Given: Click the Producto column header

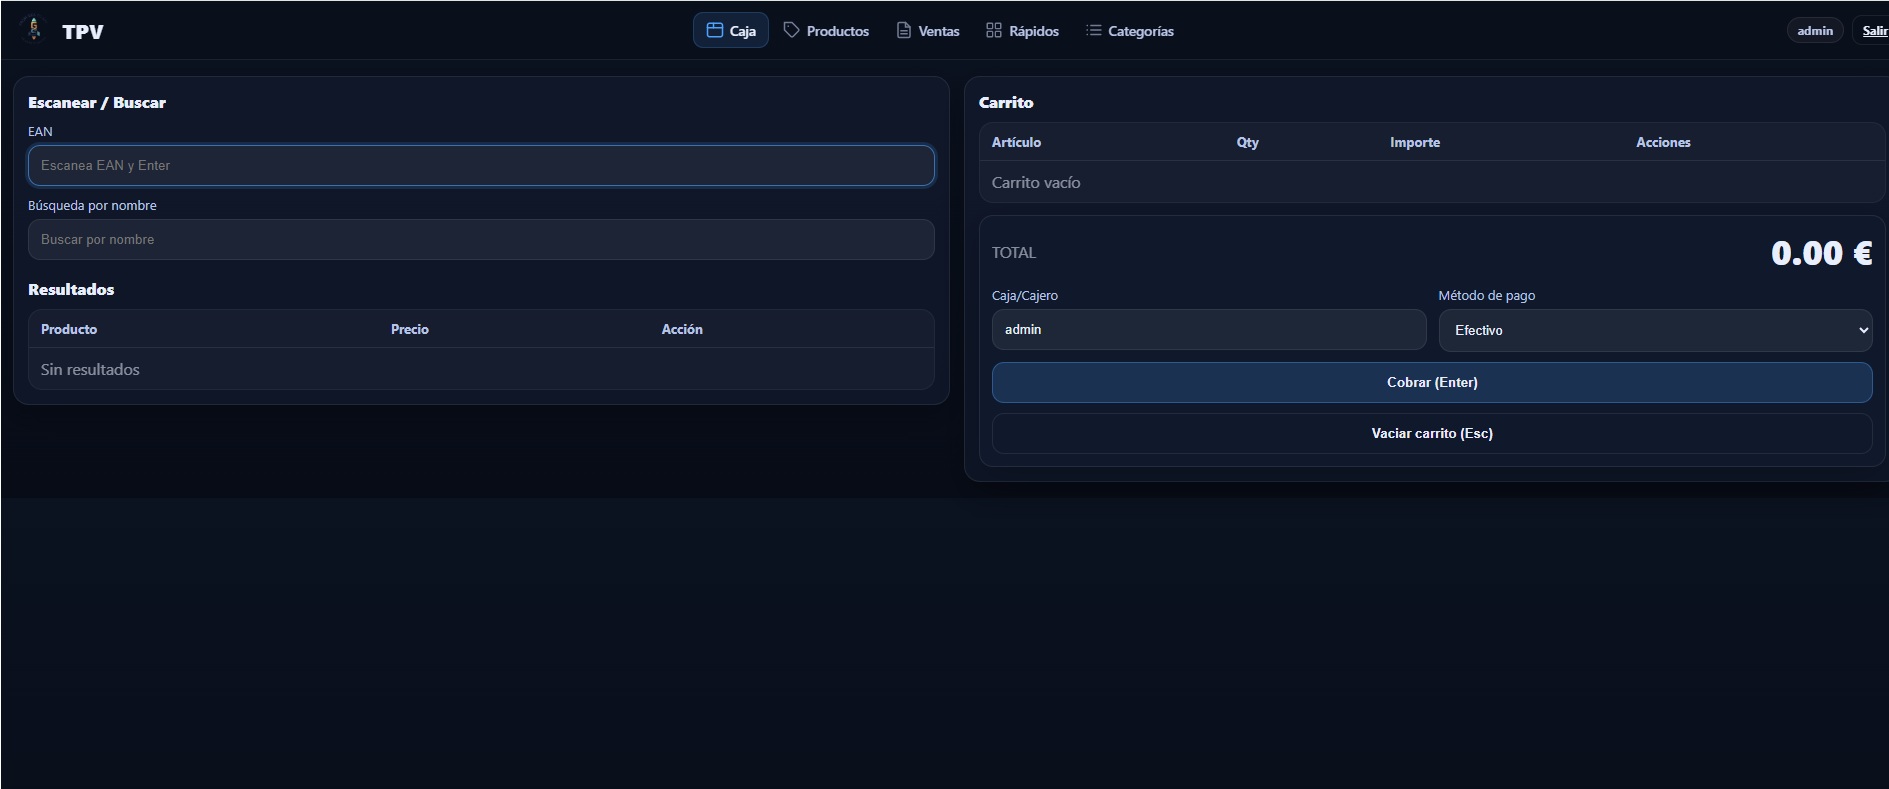Looking at the screenshot, I should click(69, 329).
